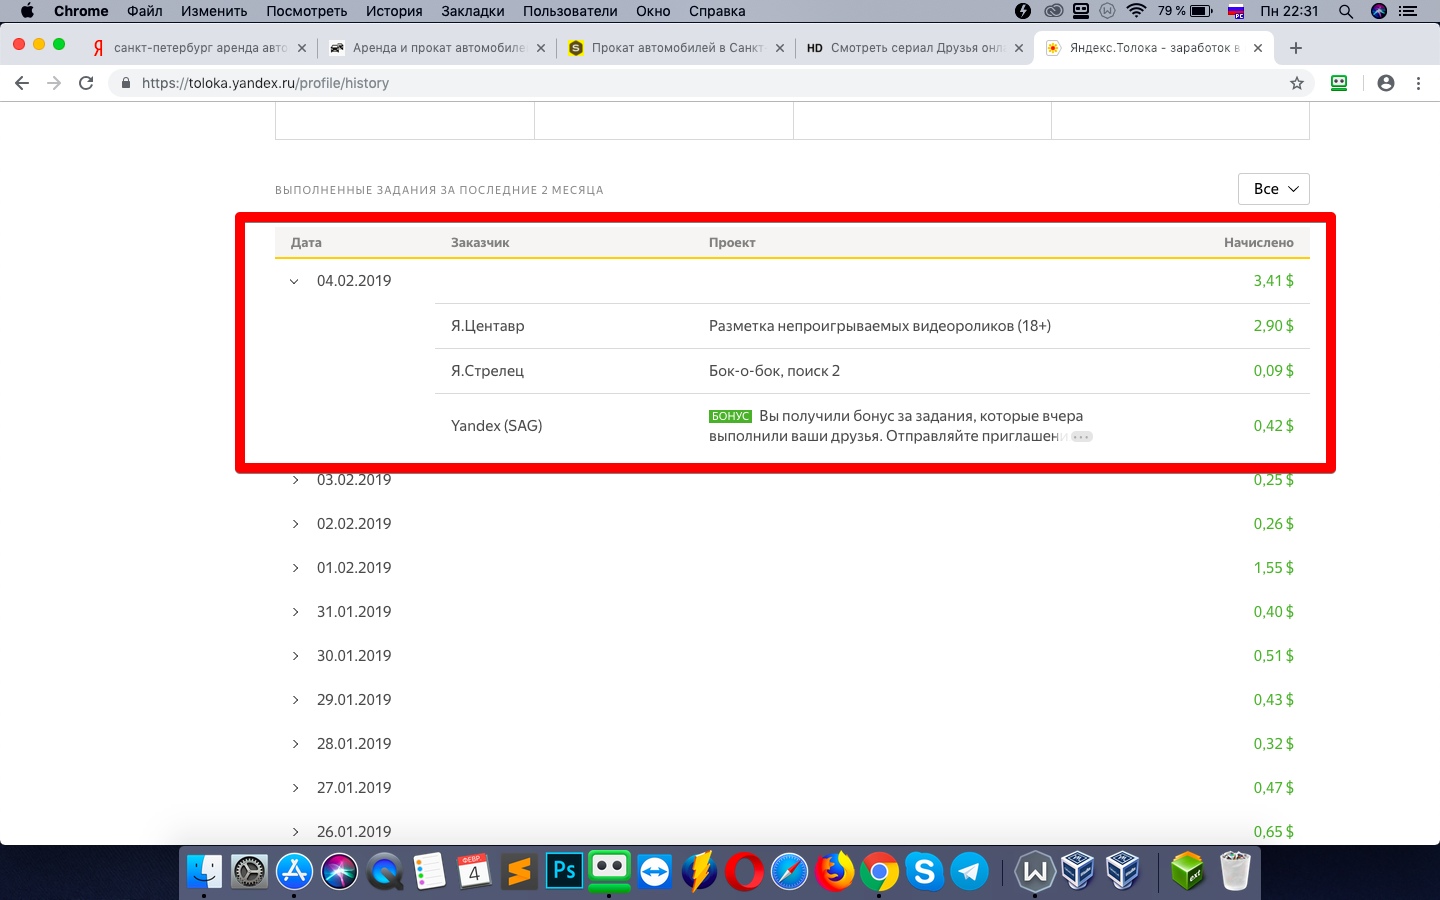Click the user profile avatar icon
The width and height of the screenshot is (1440, 900).
(1385, 83)
